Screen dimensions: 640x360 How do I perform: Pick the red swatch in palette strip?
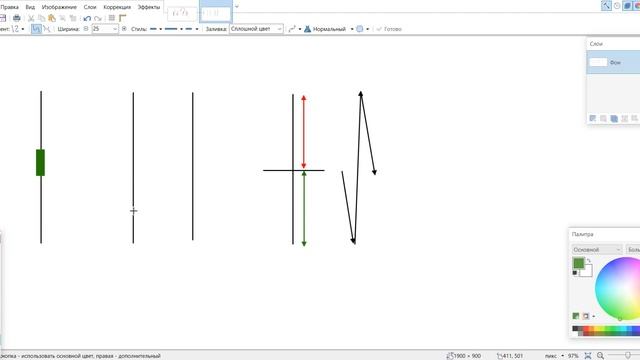587,328
